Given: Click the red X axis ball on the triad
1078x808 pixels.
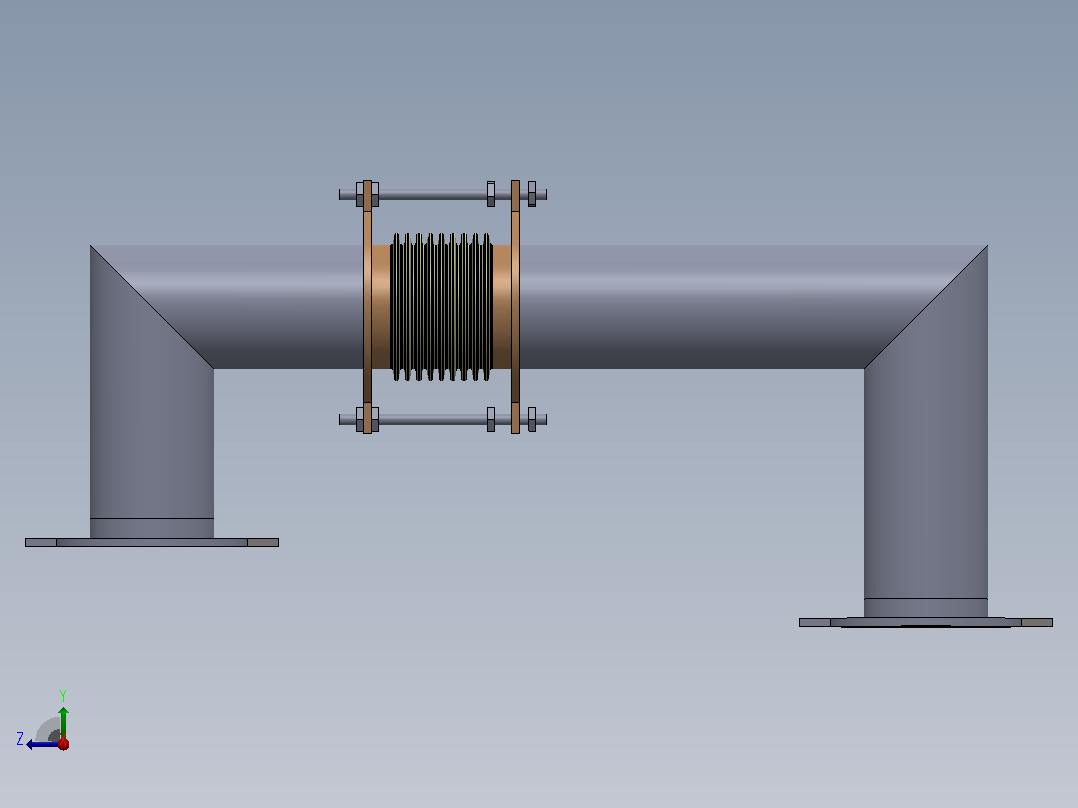Looking at the screenshot, I should 63,743.
